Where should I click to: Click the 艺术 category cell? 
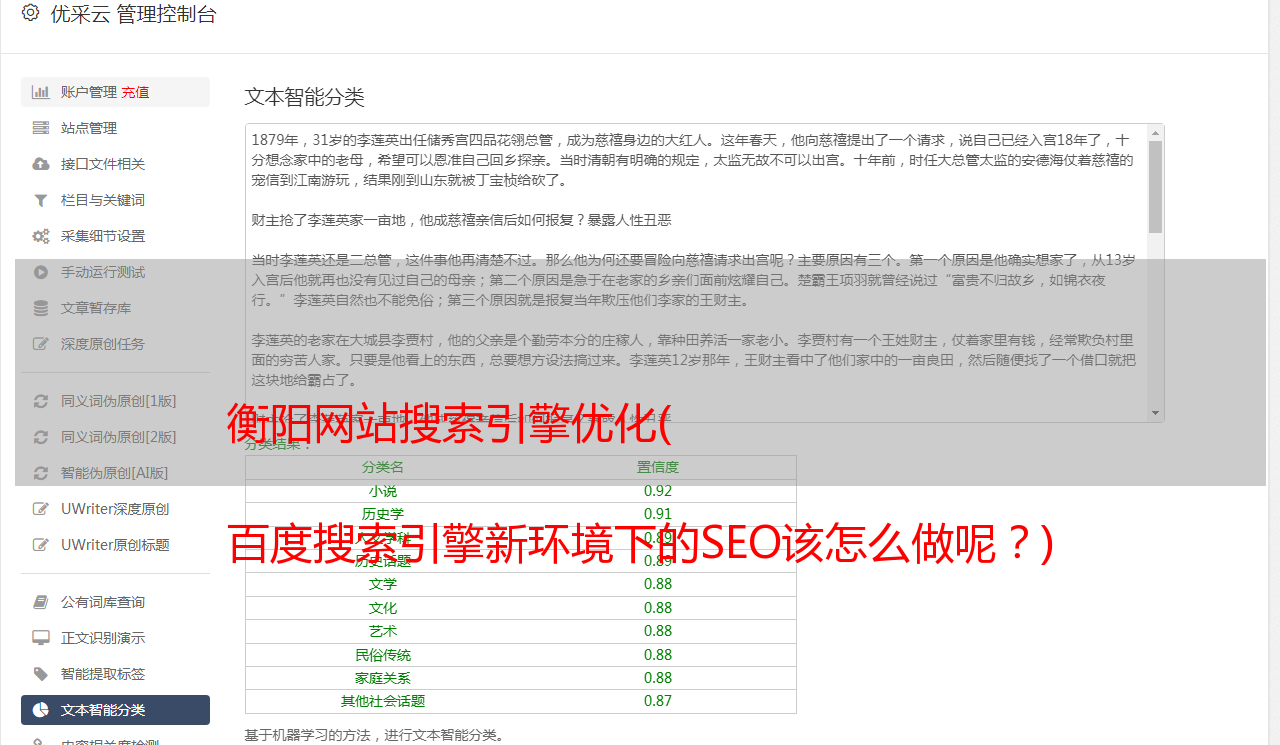383,631
